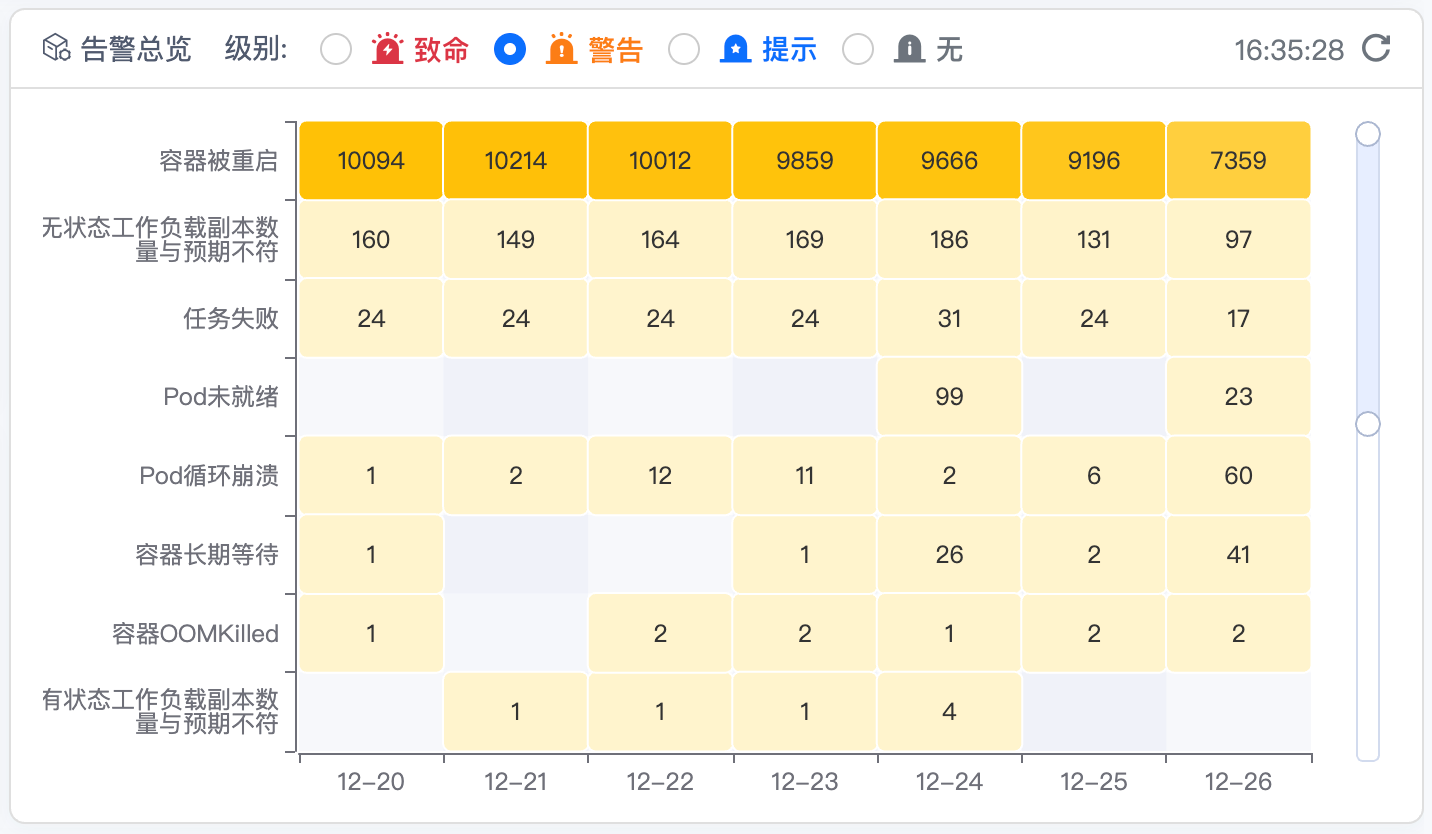Click the 容器OOMKilled row label
This screenshot has height=834, width=1432.
pyautogui.click(x=195, y=634)
